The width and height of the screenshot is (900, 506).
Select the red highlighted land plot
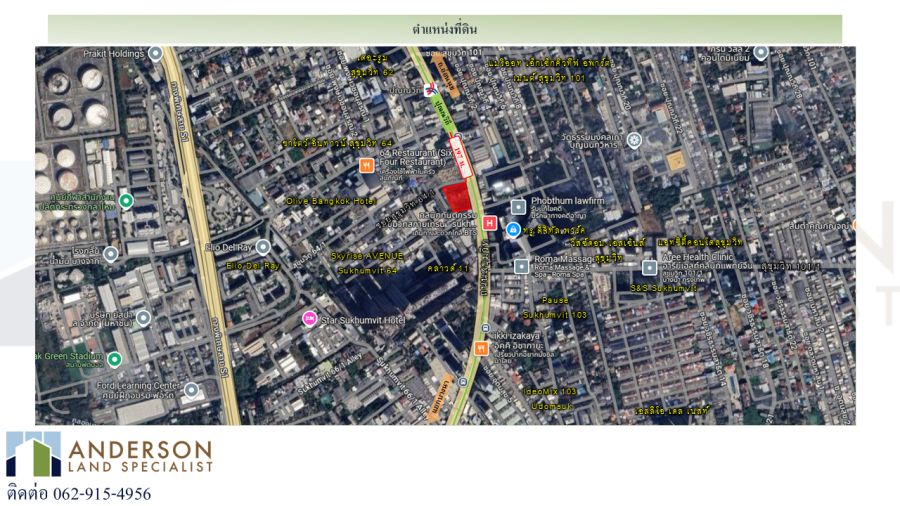[x=457, y=197]
